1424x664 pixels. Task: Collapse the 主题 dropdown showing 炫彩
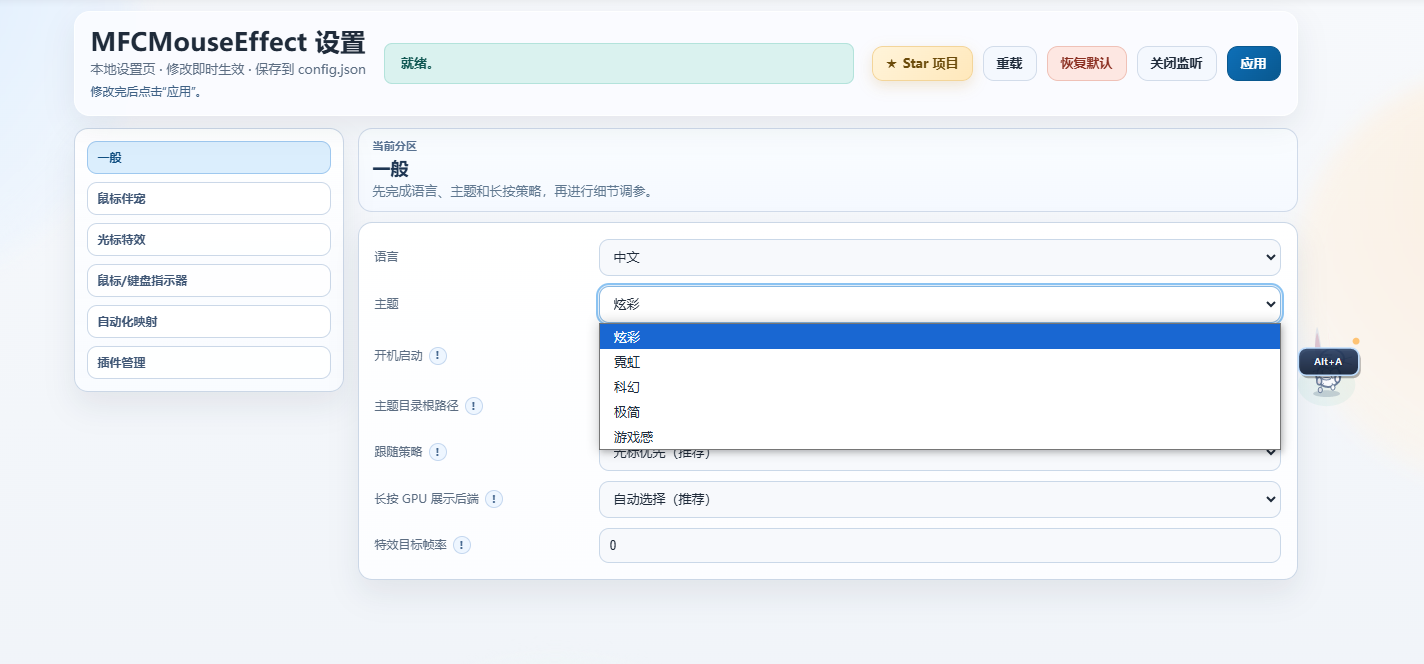click(x=939, y=303)
